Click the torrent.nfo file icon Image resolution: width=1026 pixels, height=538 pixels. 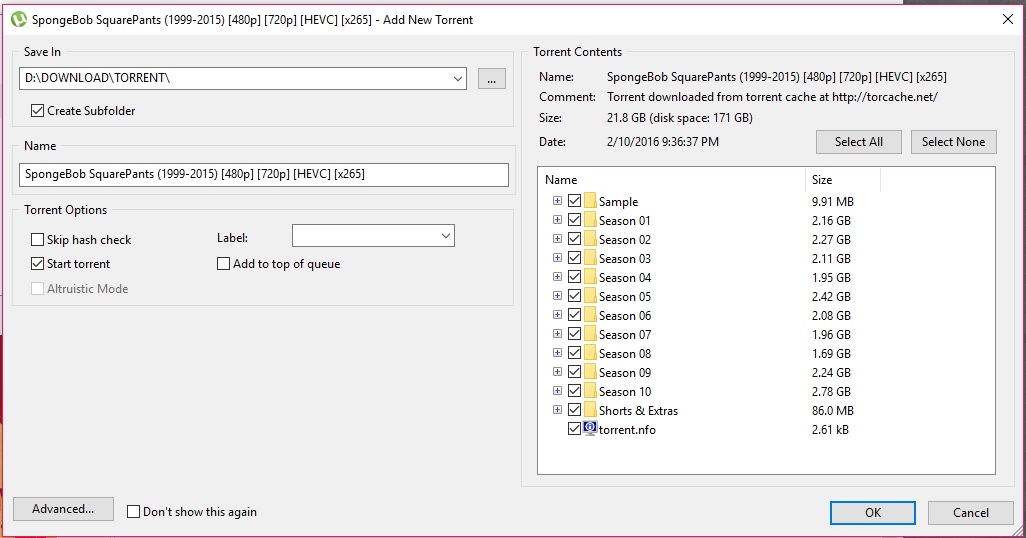tap(590, 429)
